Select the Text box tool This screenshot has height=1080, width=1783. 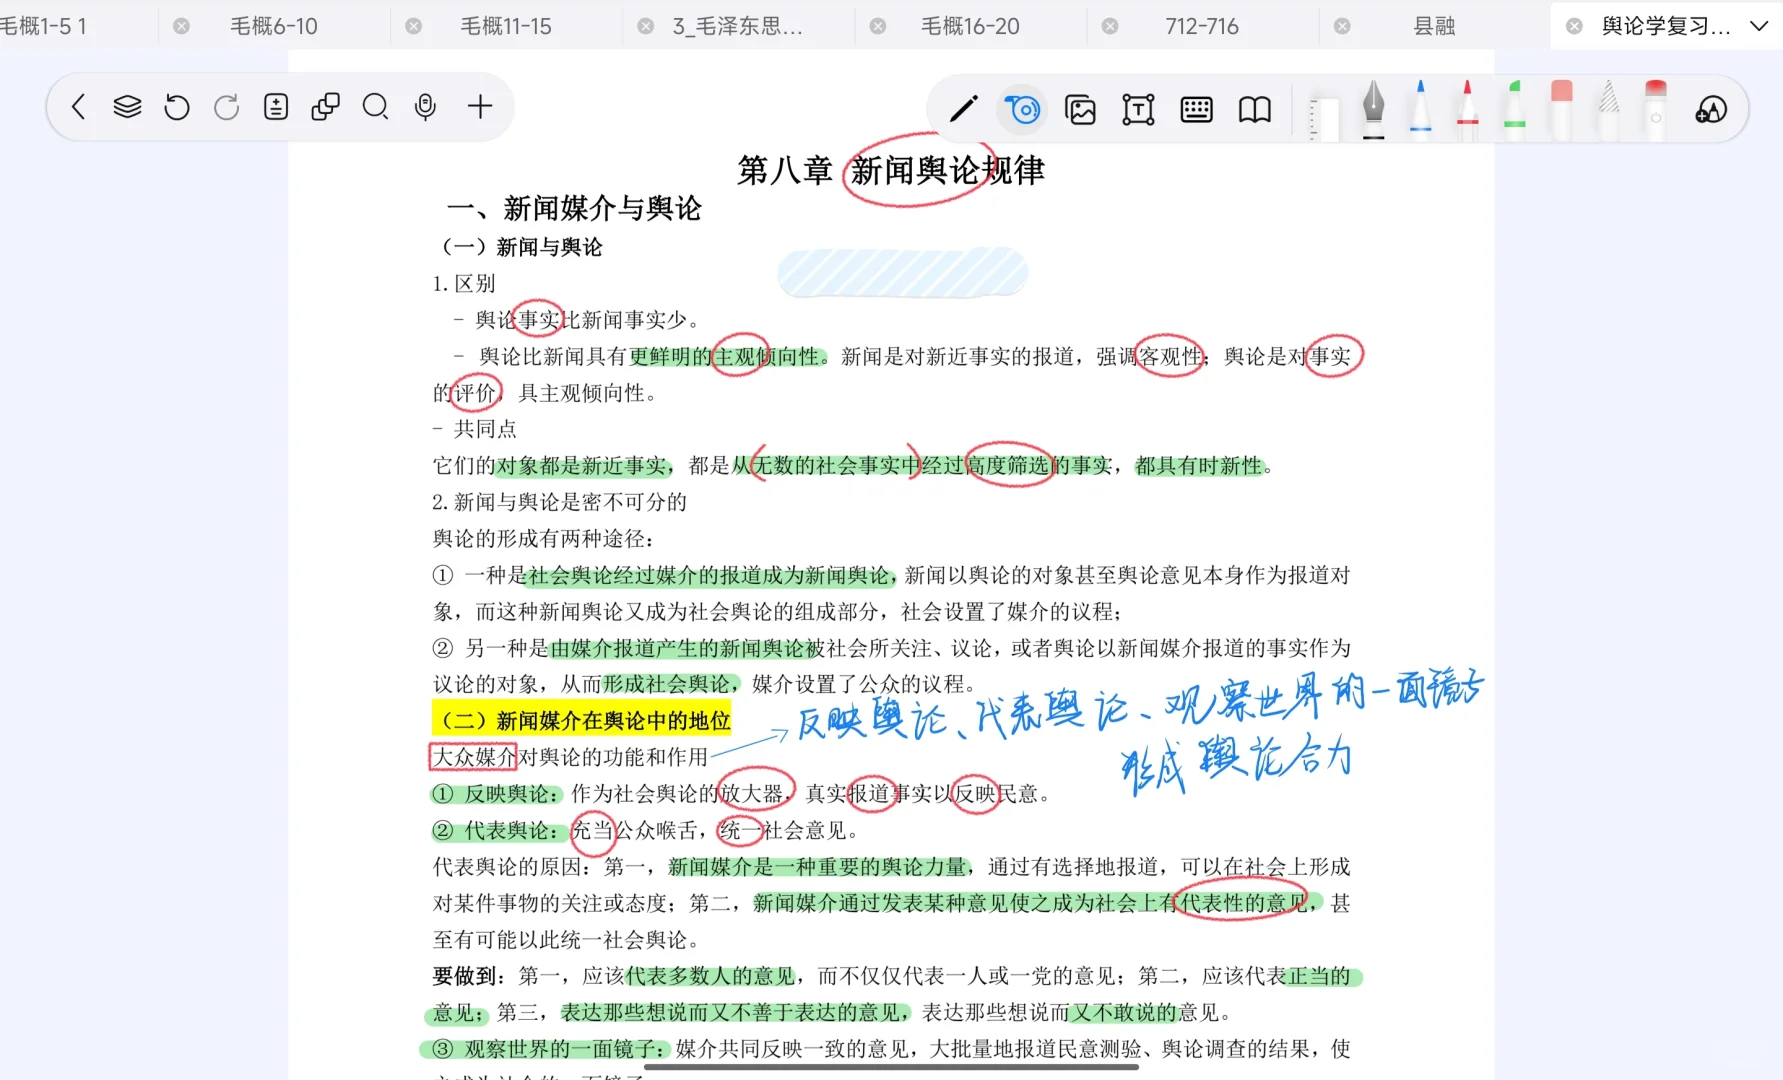point(1138,109)
